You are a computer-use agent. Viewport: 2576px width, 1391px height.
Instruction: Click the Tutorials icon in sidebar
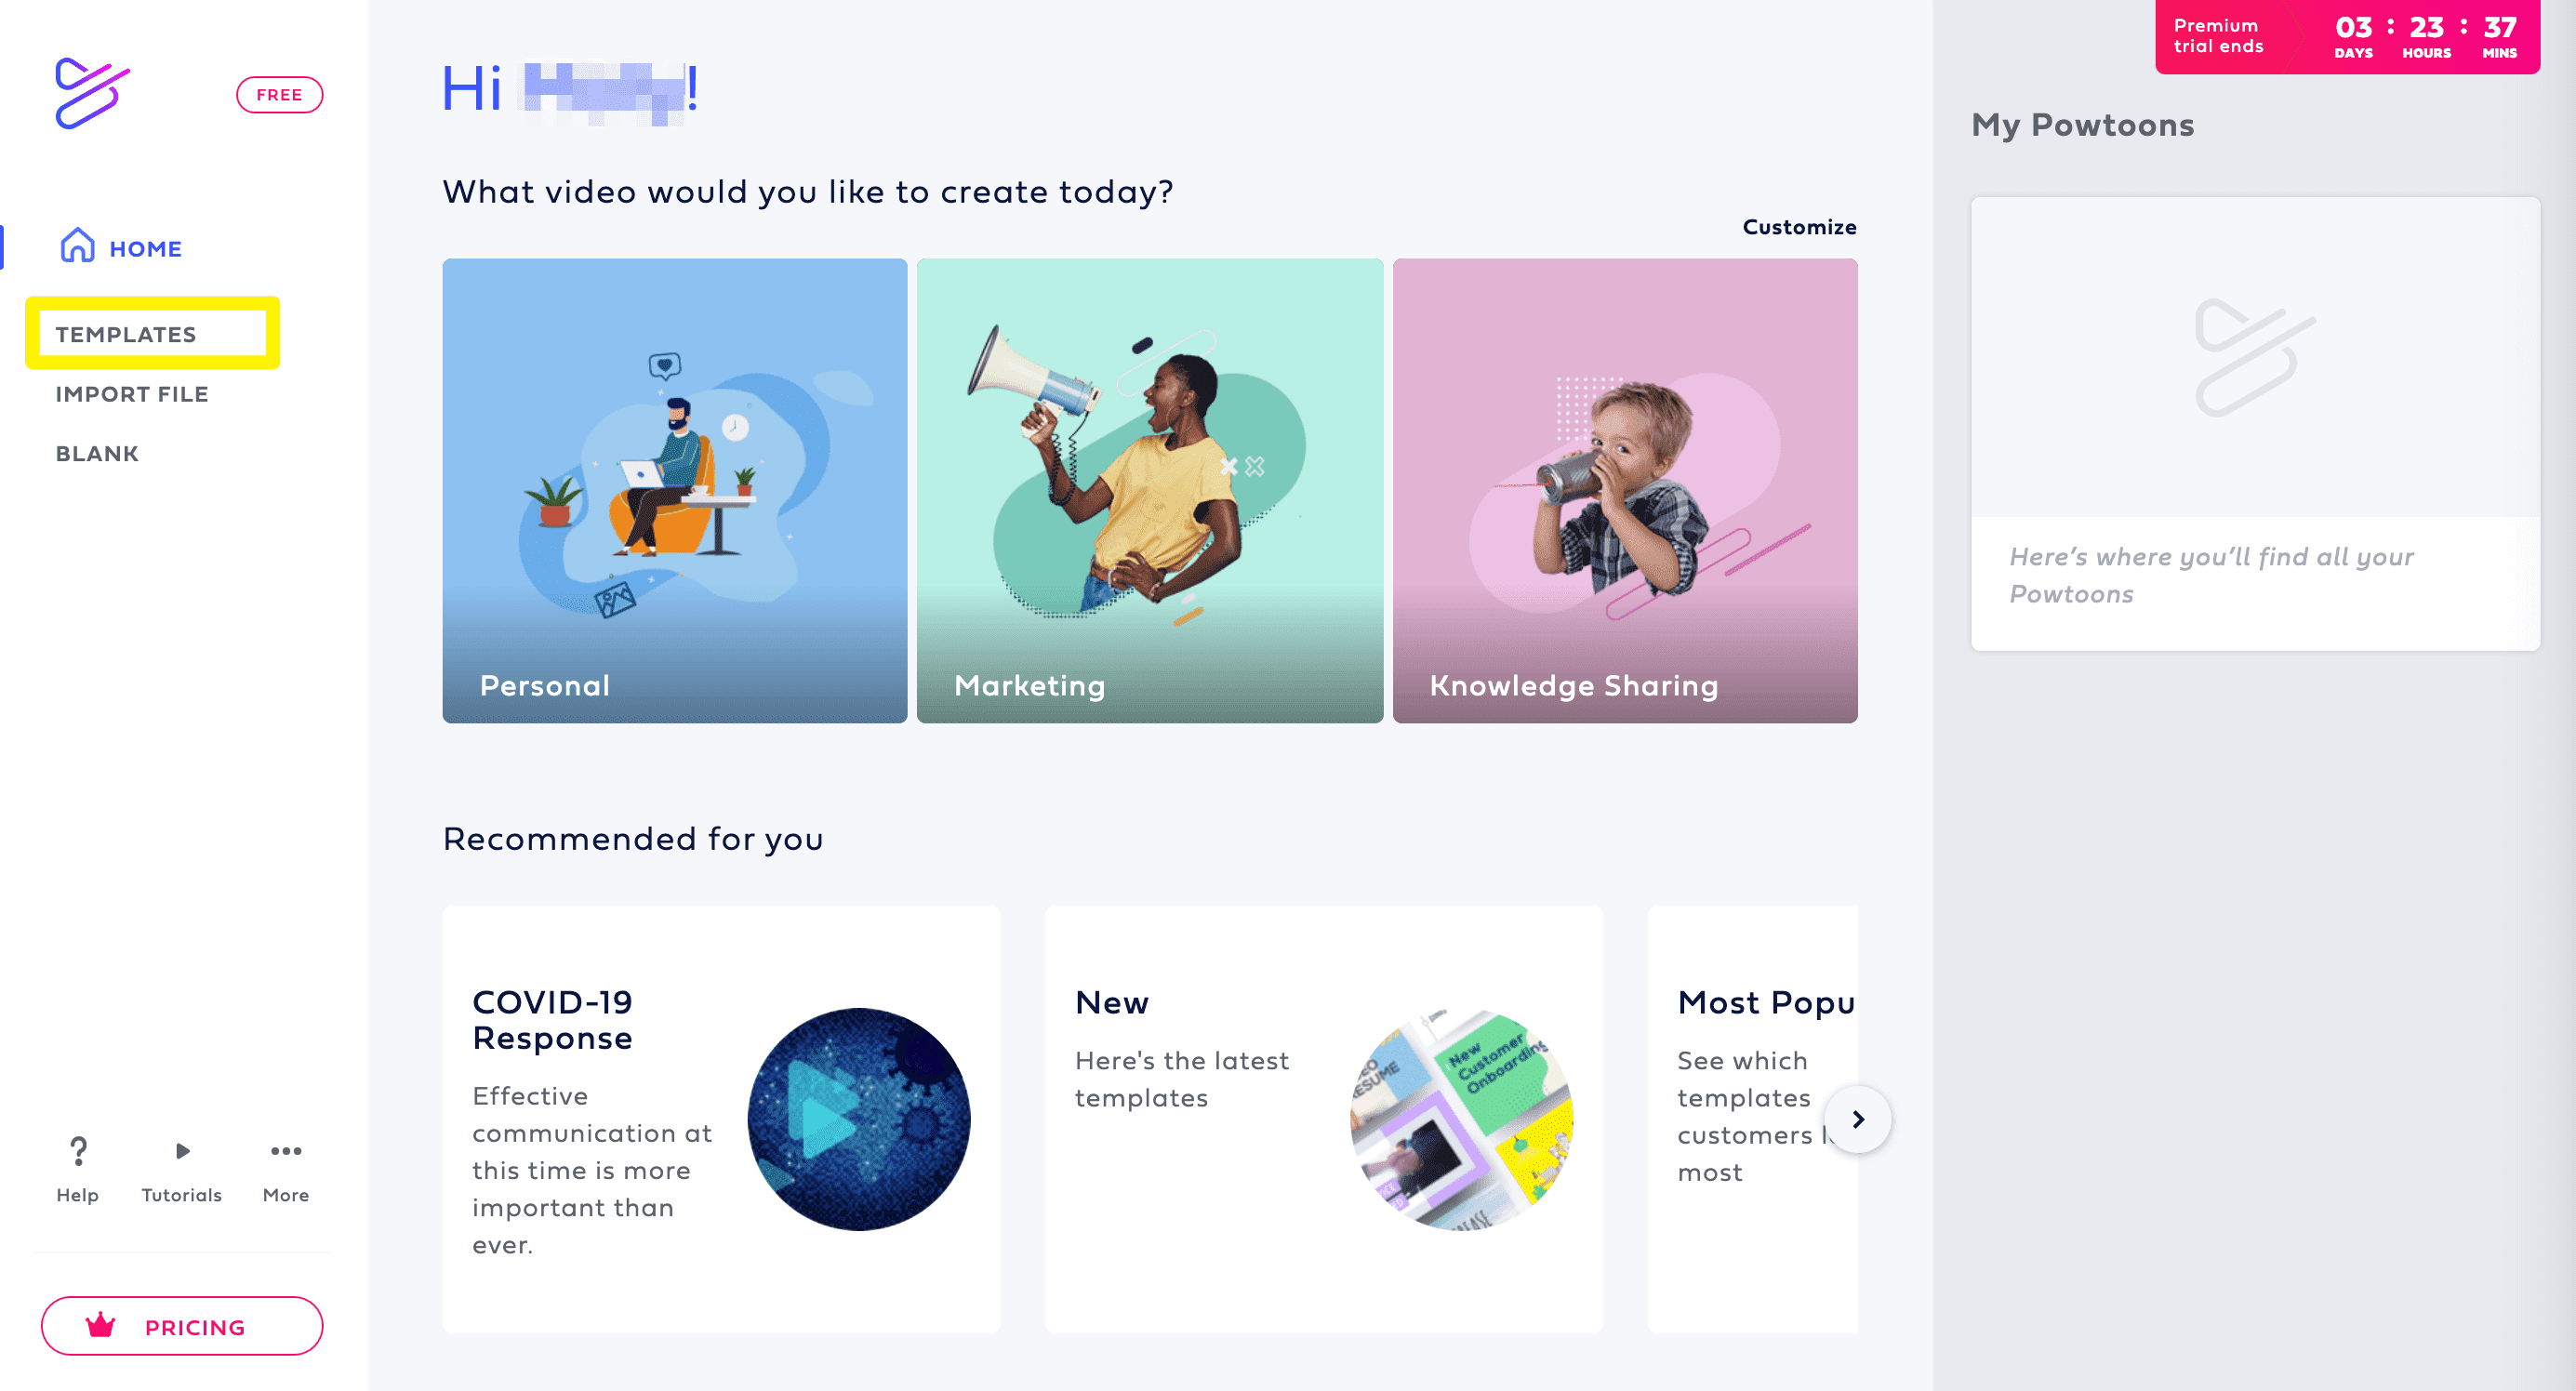(179, 1151)
